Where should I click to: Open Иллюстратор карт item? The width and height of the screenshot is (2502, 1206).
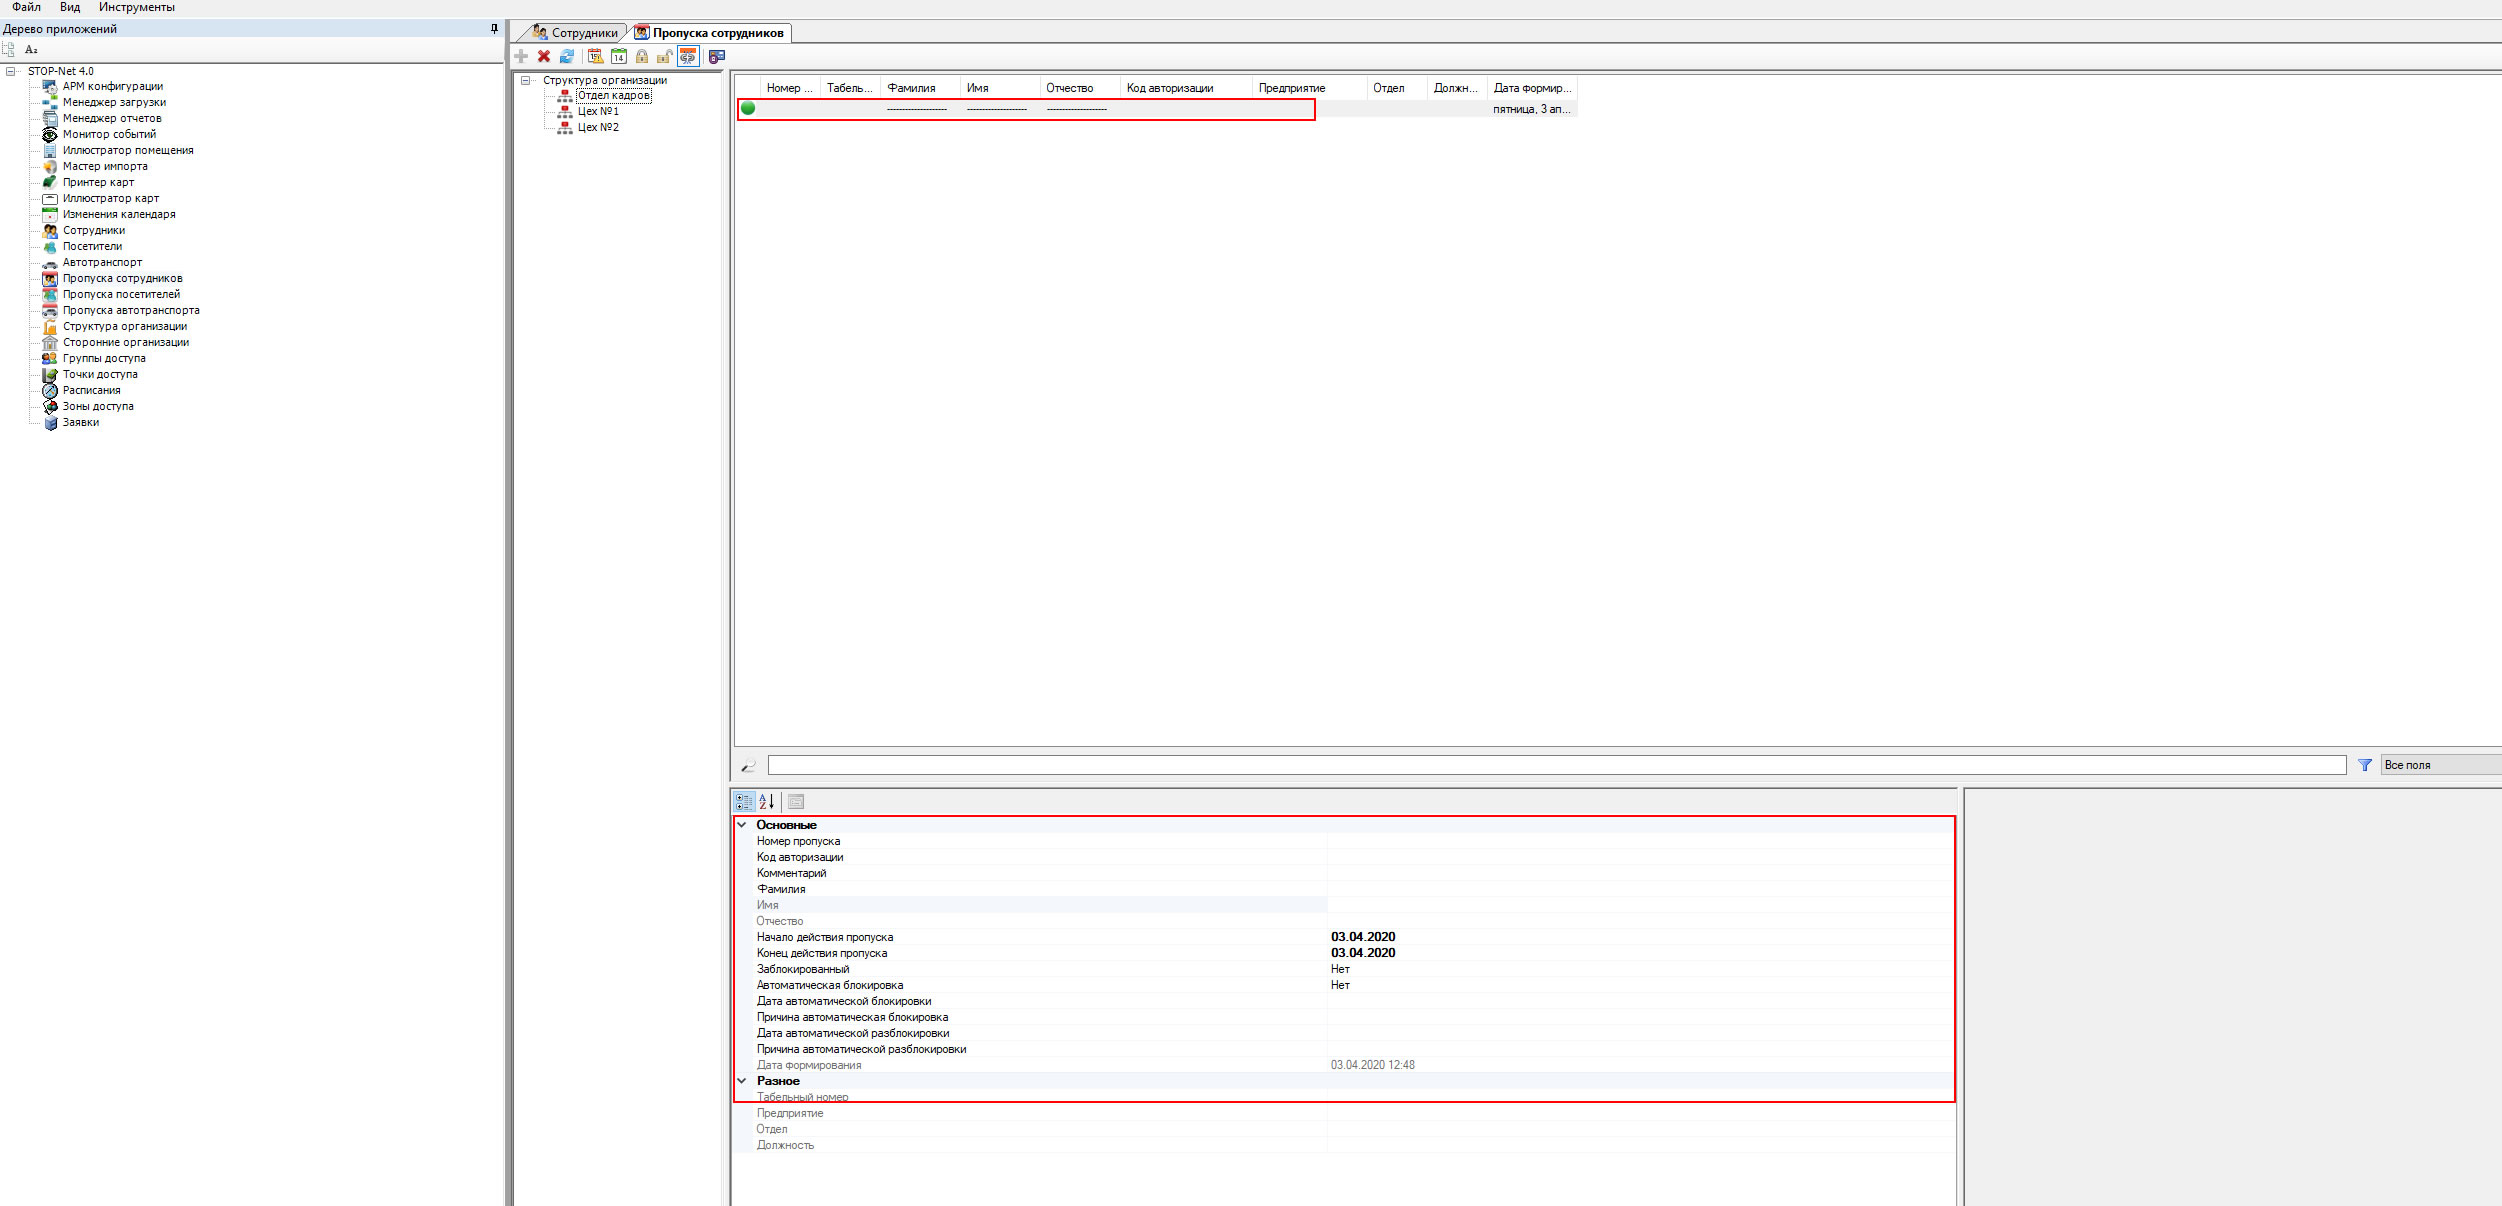(x=111, y=198)
